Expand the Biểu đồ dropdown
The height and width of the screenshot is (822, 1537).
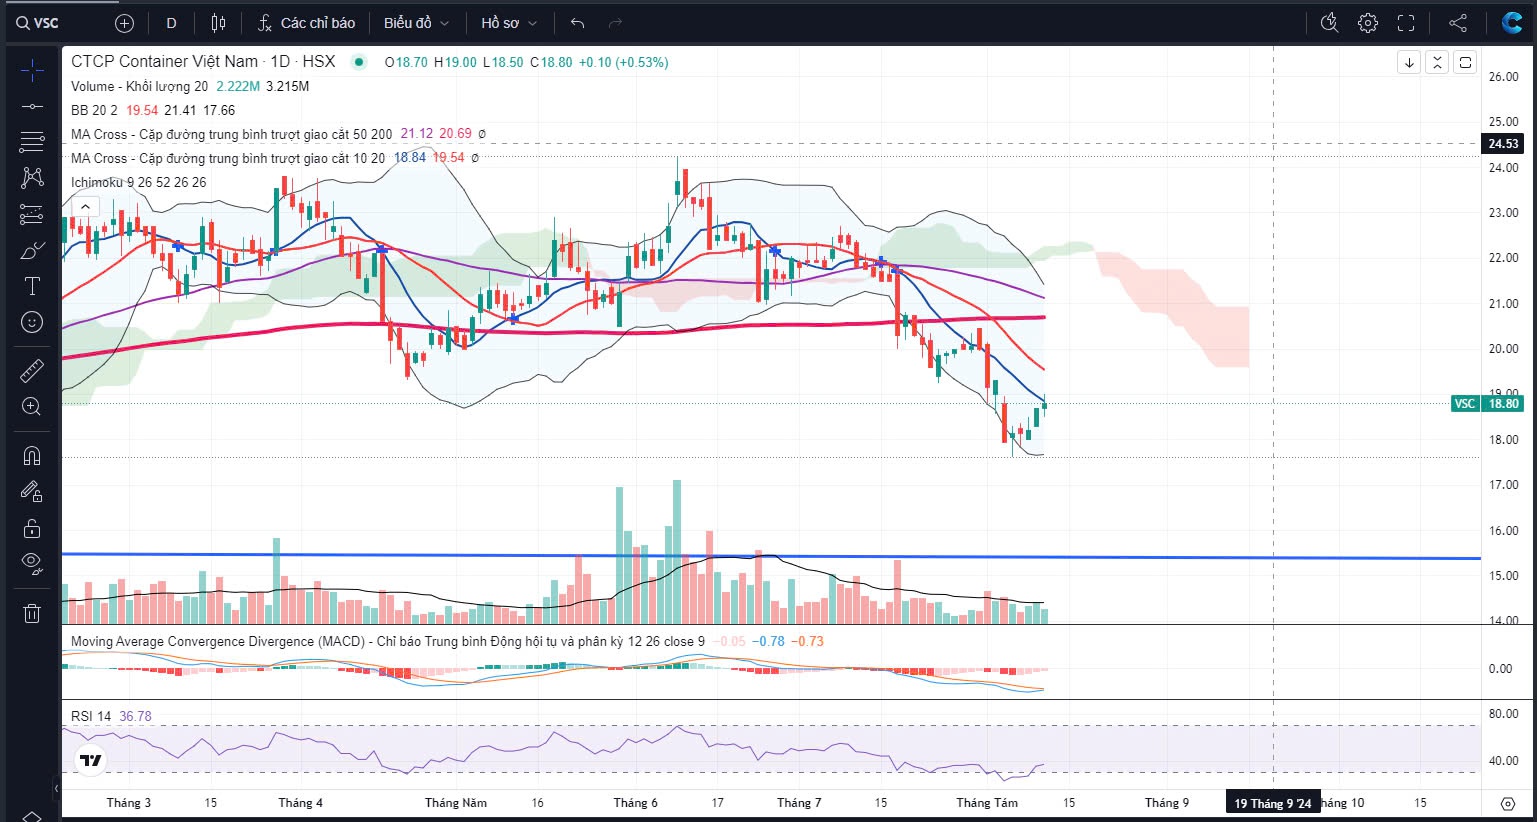(417, 23)
